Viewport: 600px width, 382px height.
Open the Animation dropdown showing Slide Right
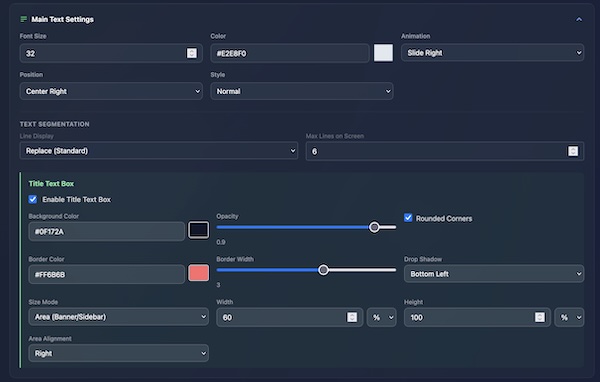coord(492,53)
